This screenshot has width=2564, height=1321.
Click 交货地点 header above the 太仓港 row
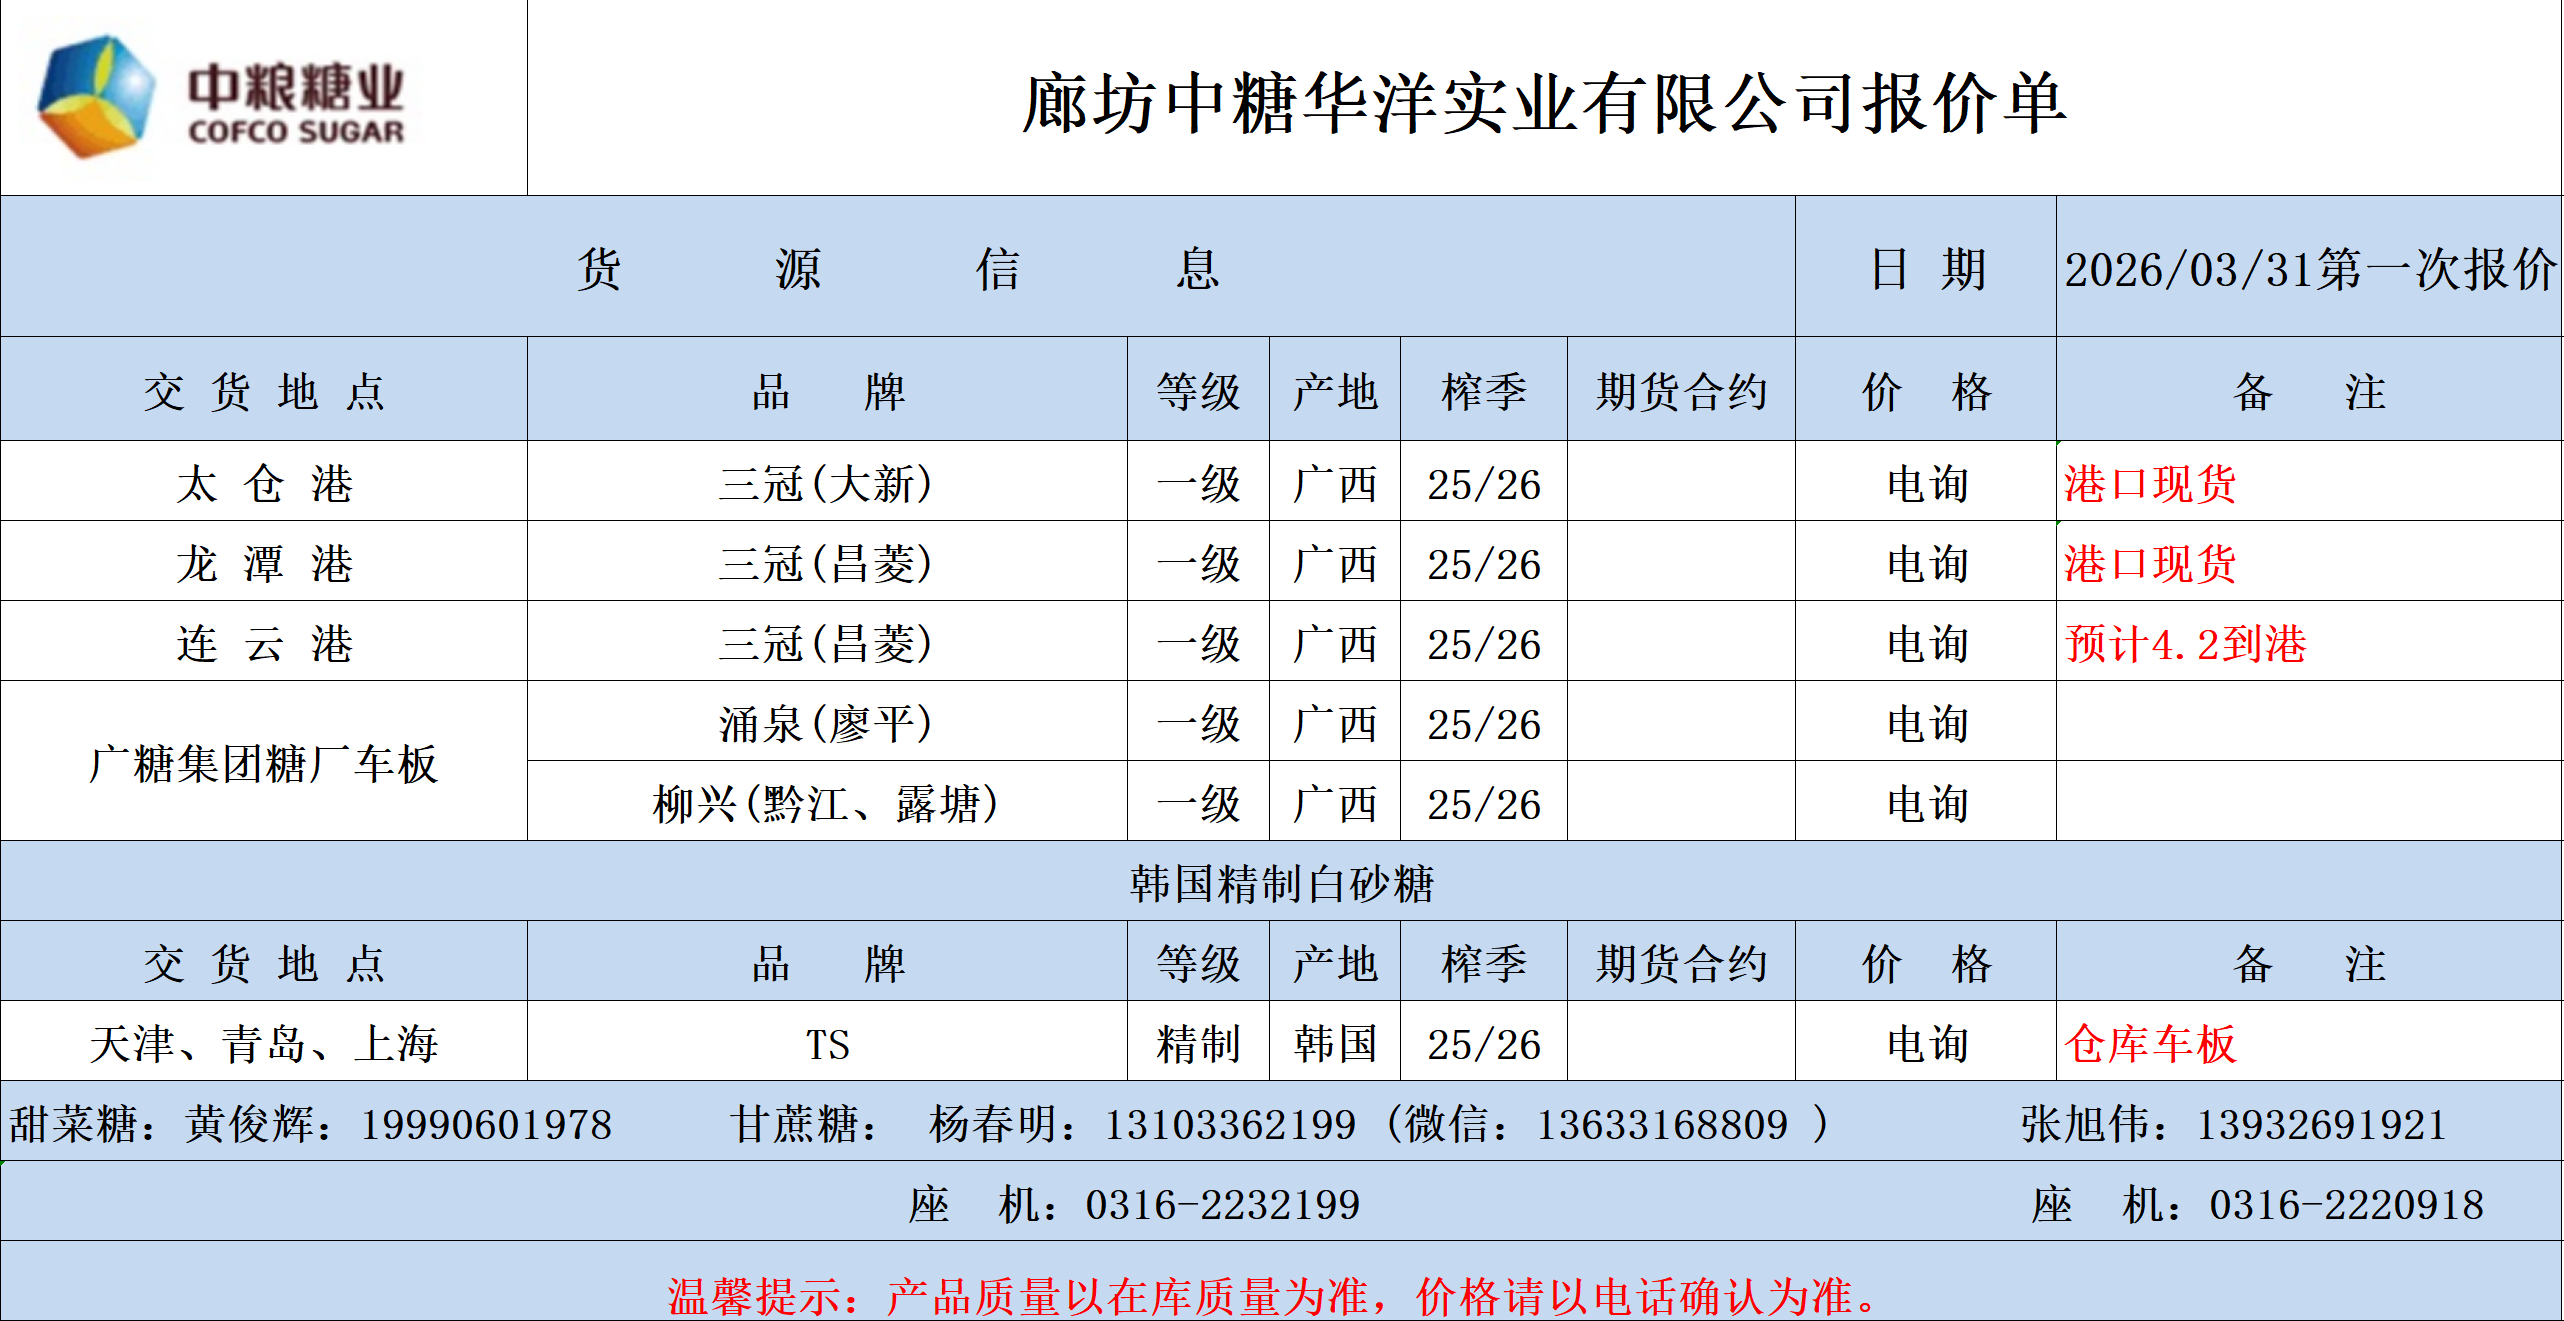pos(264,390)
